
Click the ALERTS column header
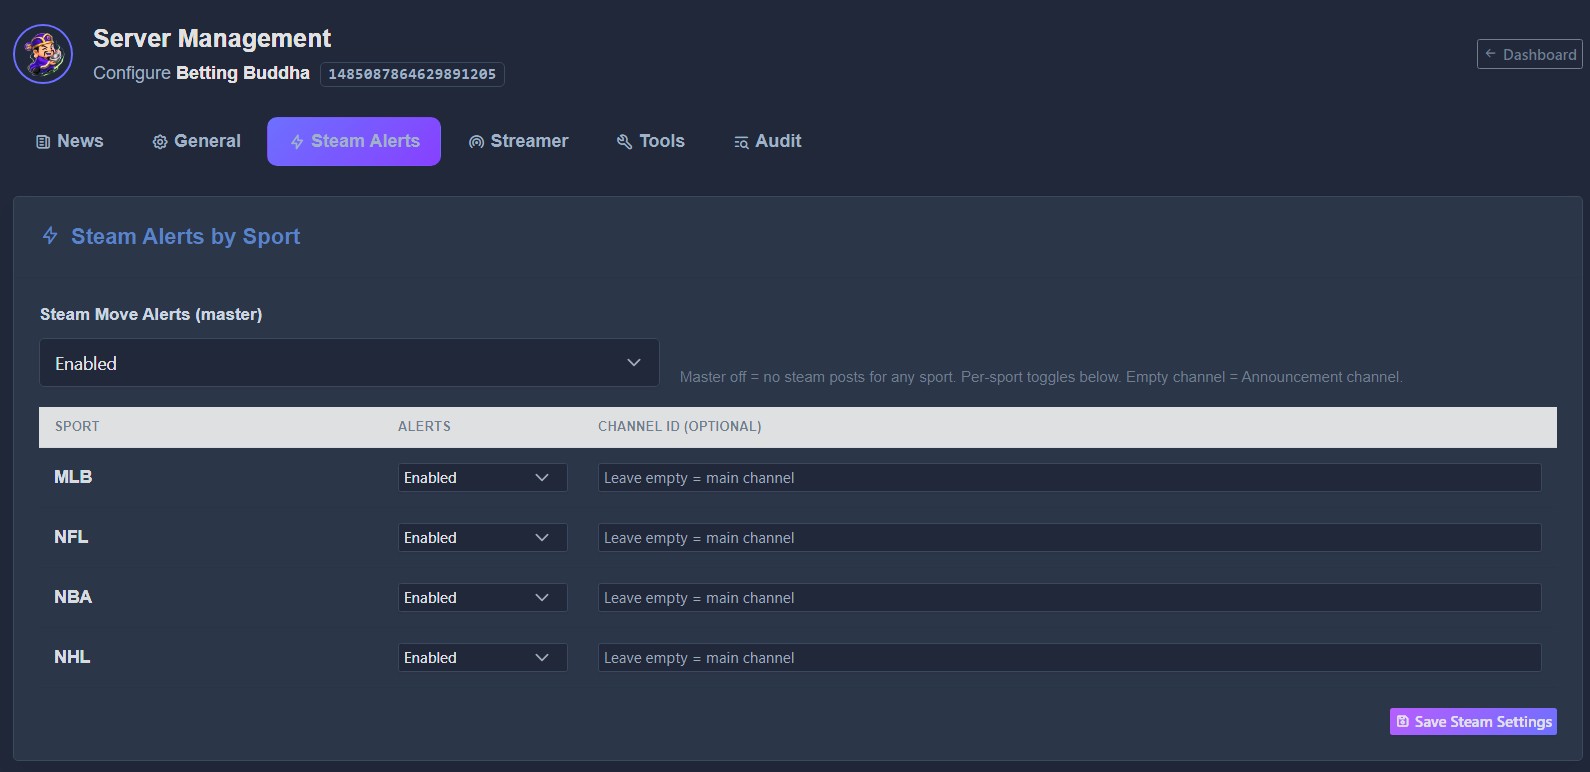click(x=424, y=426)
